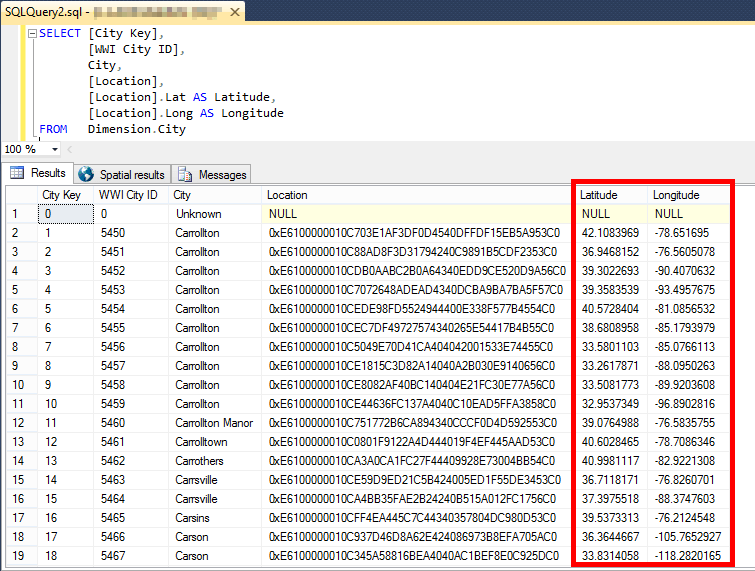Click latitude value 40.9981117
The image size is (755, 571).
click(x=611, y=461)
